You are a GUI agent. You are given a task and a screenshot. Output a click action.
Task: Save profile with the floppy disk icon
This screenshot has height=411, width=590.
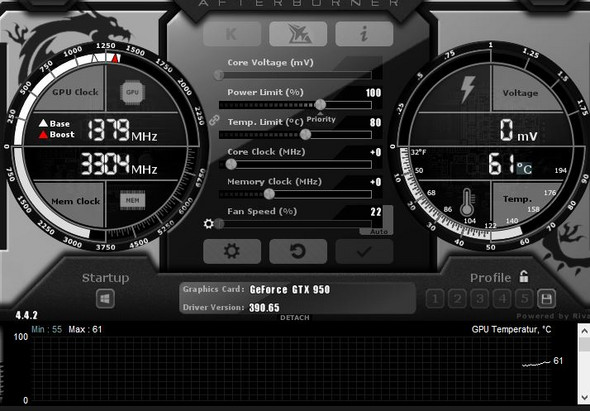coord(546,299)
